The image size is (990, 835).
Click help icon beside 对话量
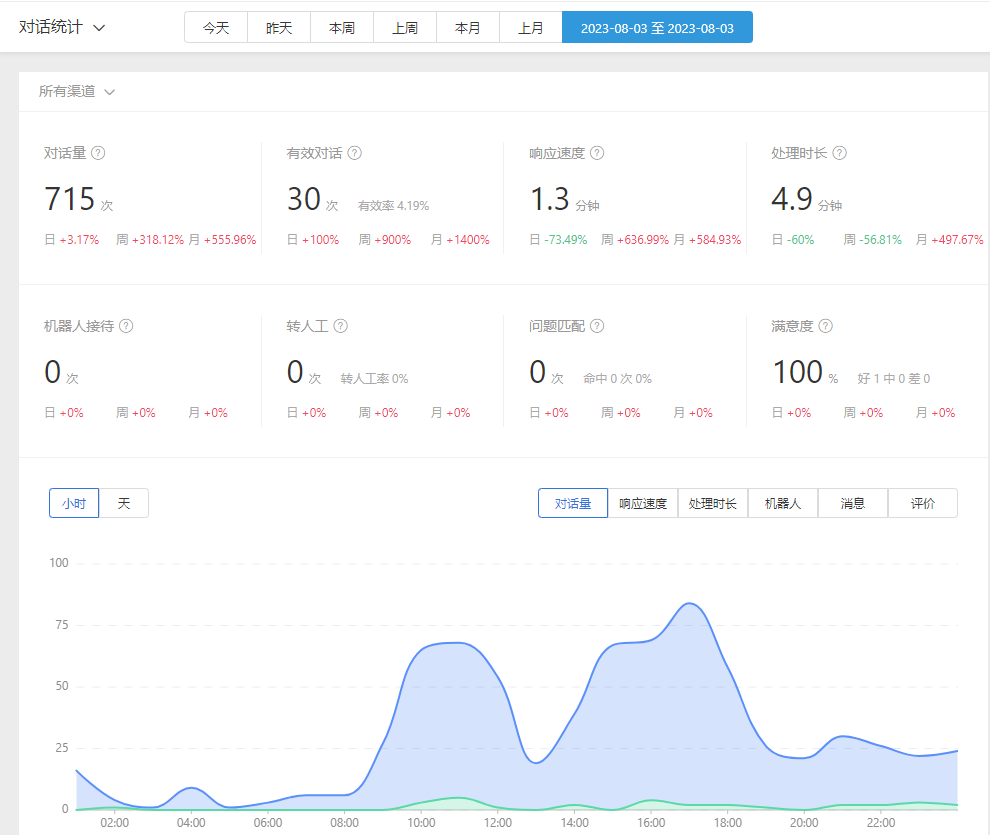click(x=98, y=153)
